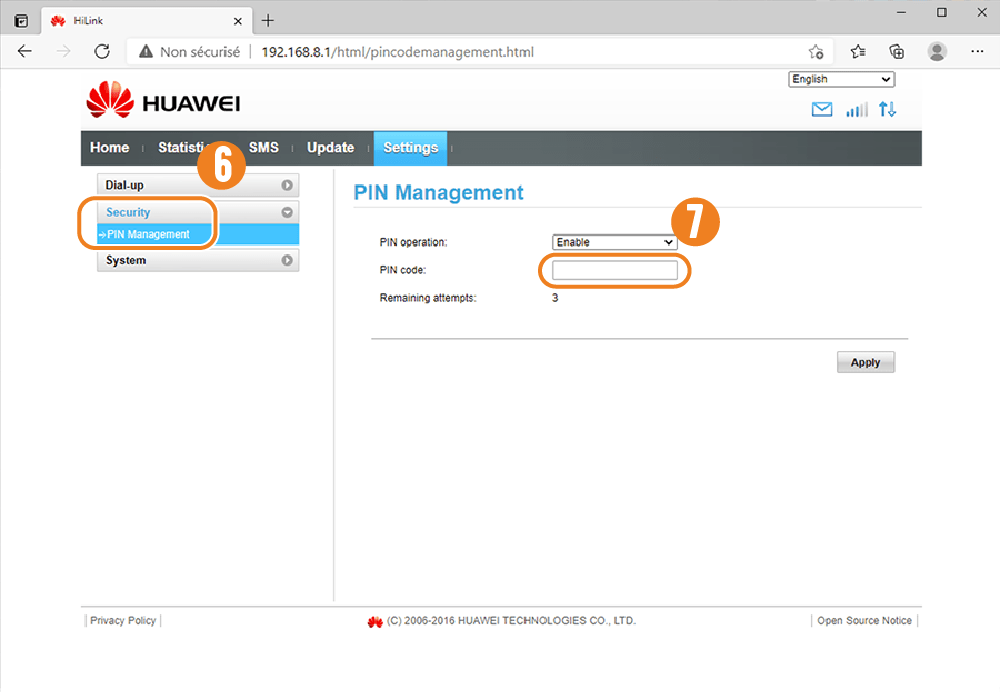Expand the Dial-up section arrow
The width and height of the screenshot is (1000, 693).
pyautogui.click(x=287, y=185)
